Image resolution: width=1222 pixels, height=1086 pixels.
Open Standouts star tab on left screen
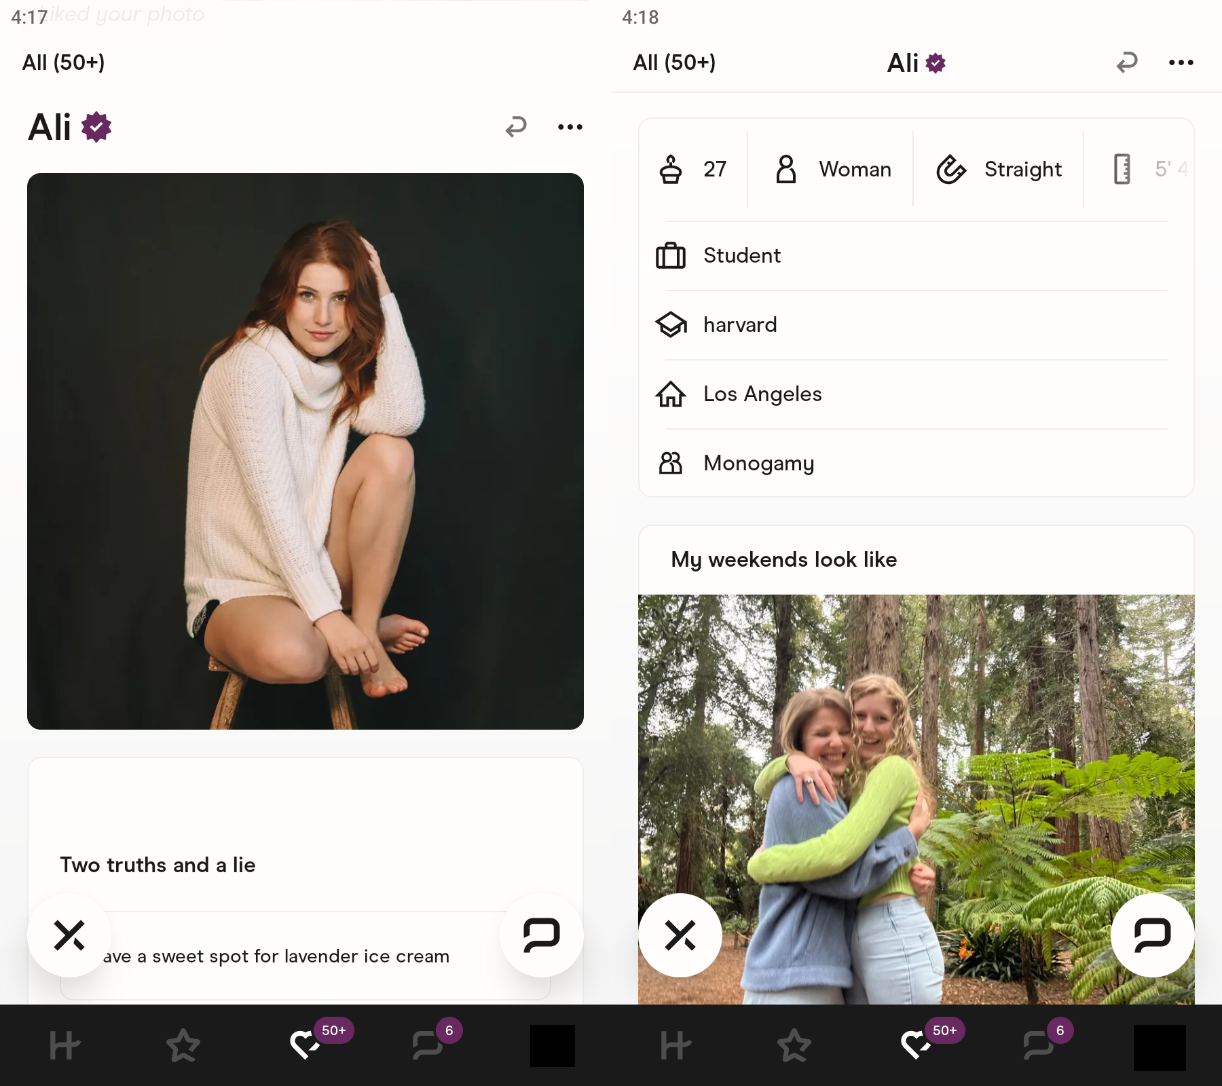183,1046
